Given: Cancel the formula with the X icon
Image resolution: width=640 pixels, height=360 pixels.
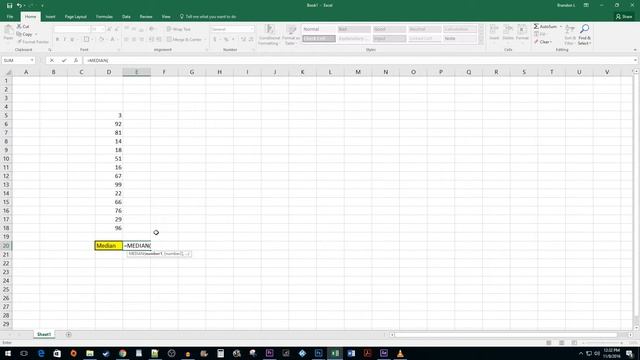Looking at the screenshot, I should 51,60.
